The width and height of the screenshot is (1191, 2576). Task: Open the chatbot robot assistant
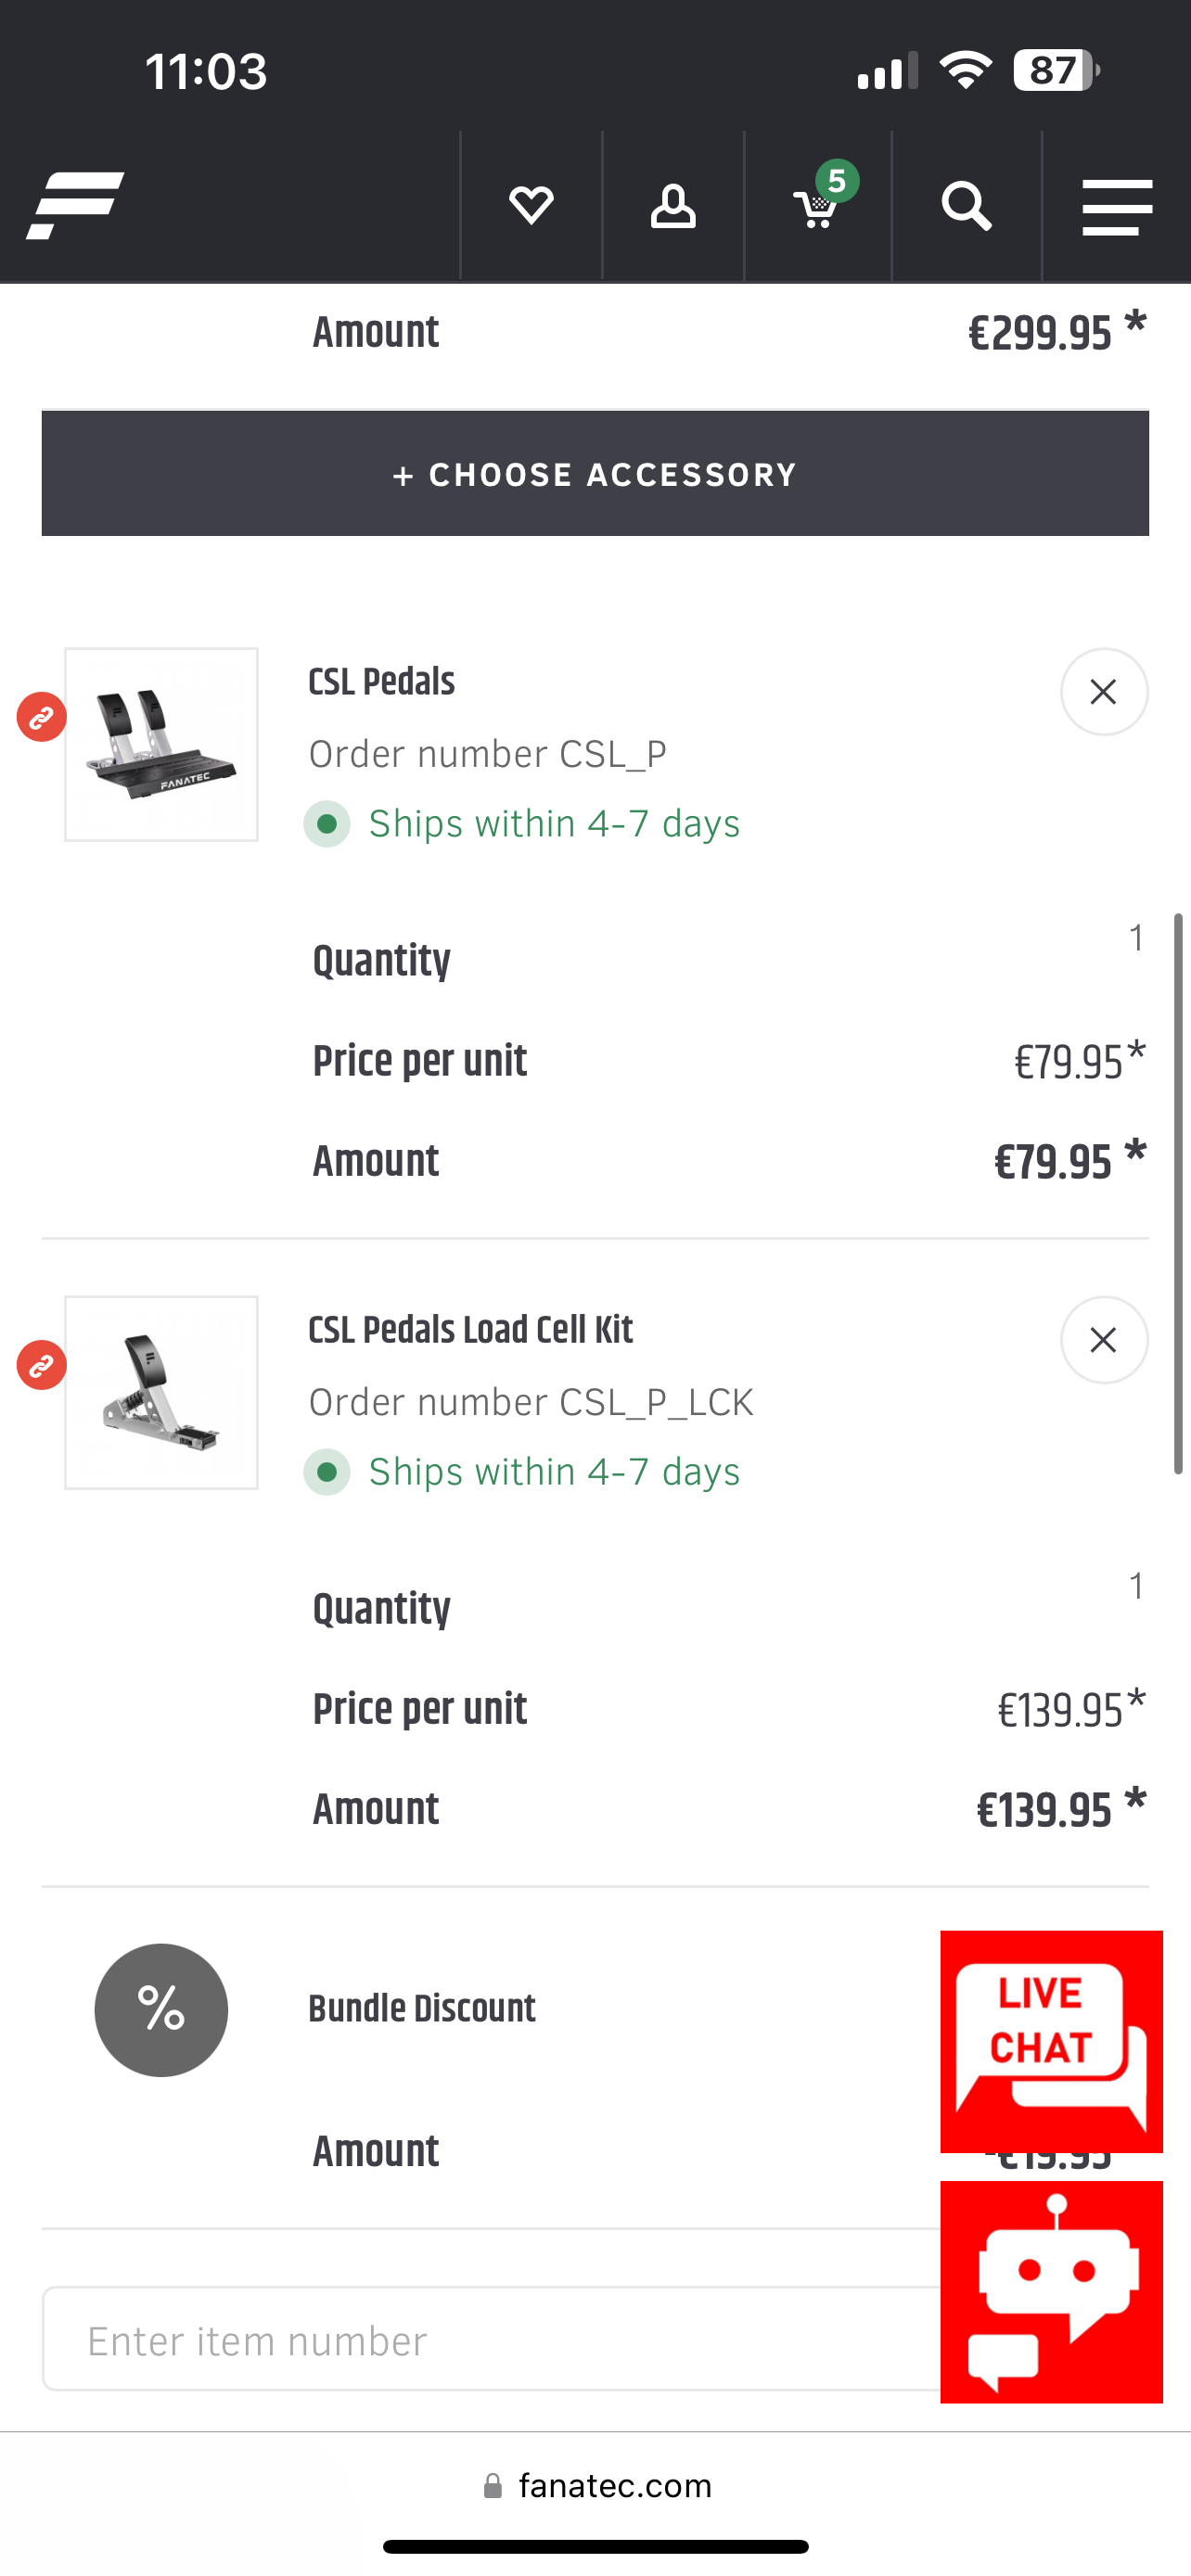1051,2291
